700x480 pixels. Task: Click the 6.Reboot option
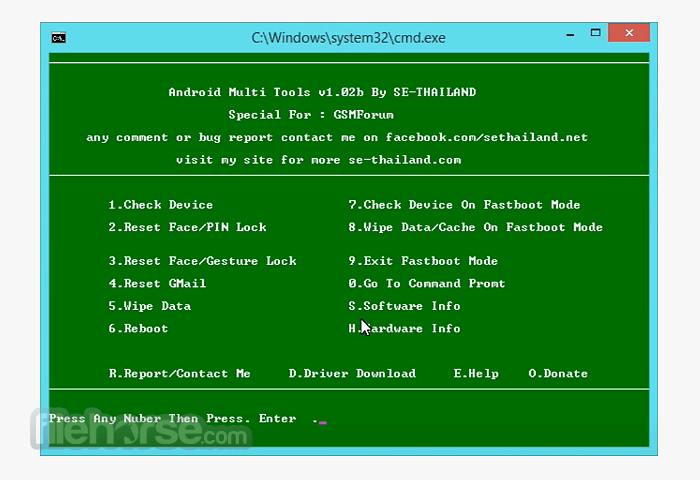138,328
